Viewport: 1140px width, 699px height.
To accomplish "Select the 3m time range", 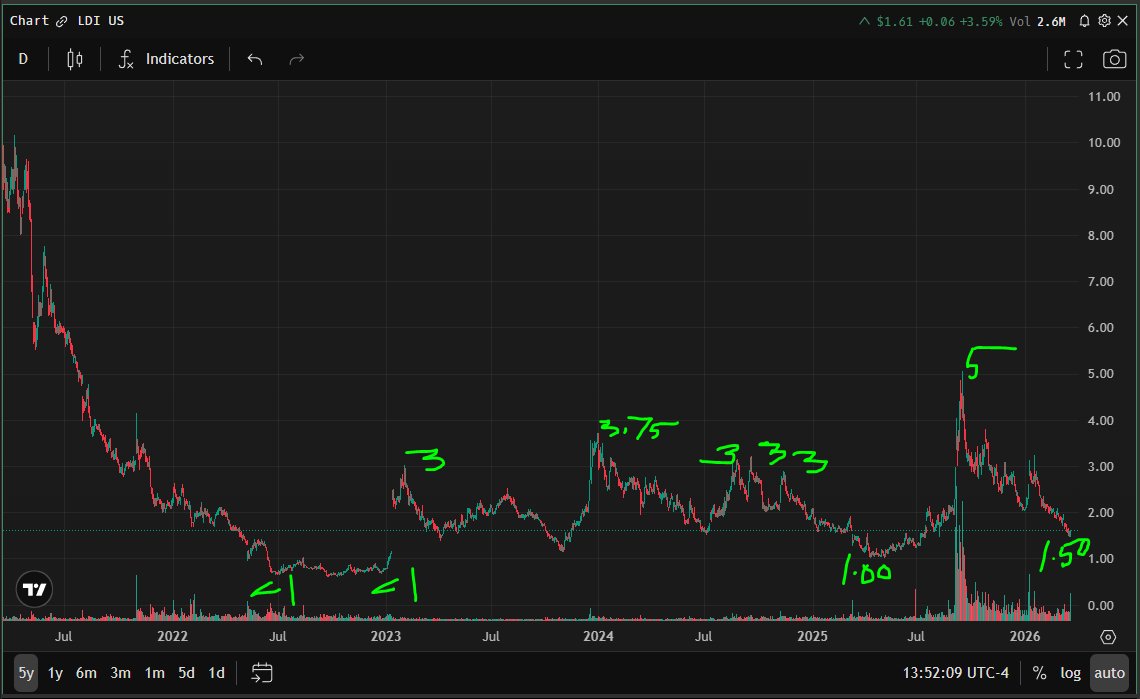I will (121, 673).
